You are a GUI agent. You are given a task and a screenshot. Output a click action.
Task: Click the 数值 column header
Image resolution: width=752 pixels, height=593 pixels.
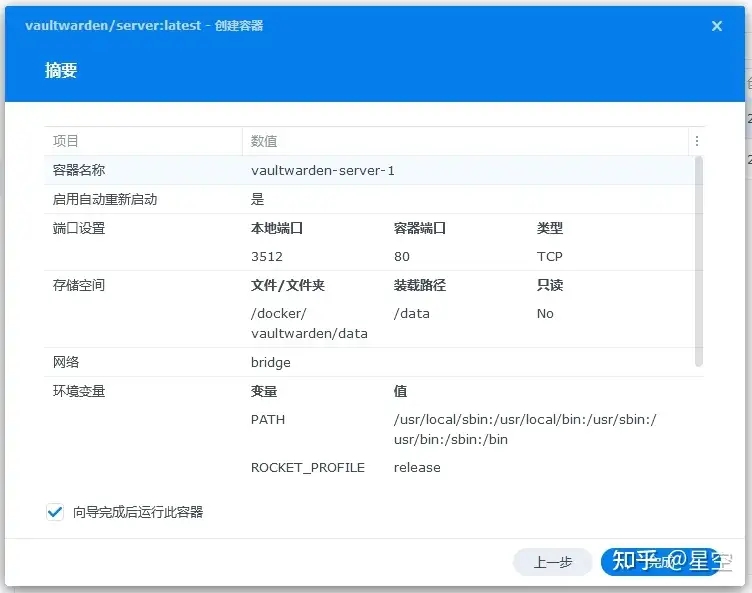[x=264, y=142]
